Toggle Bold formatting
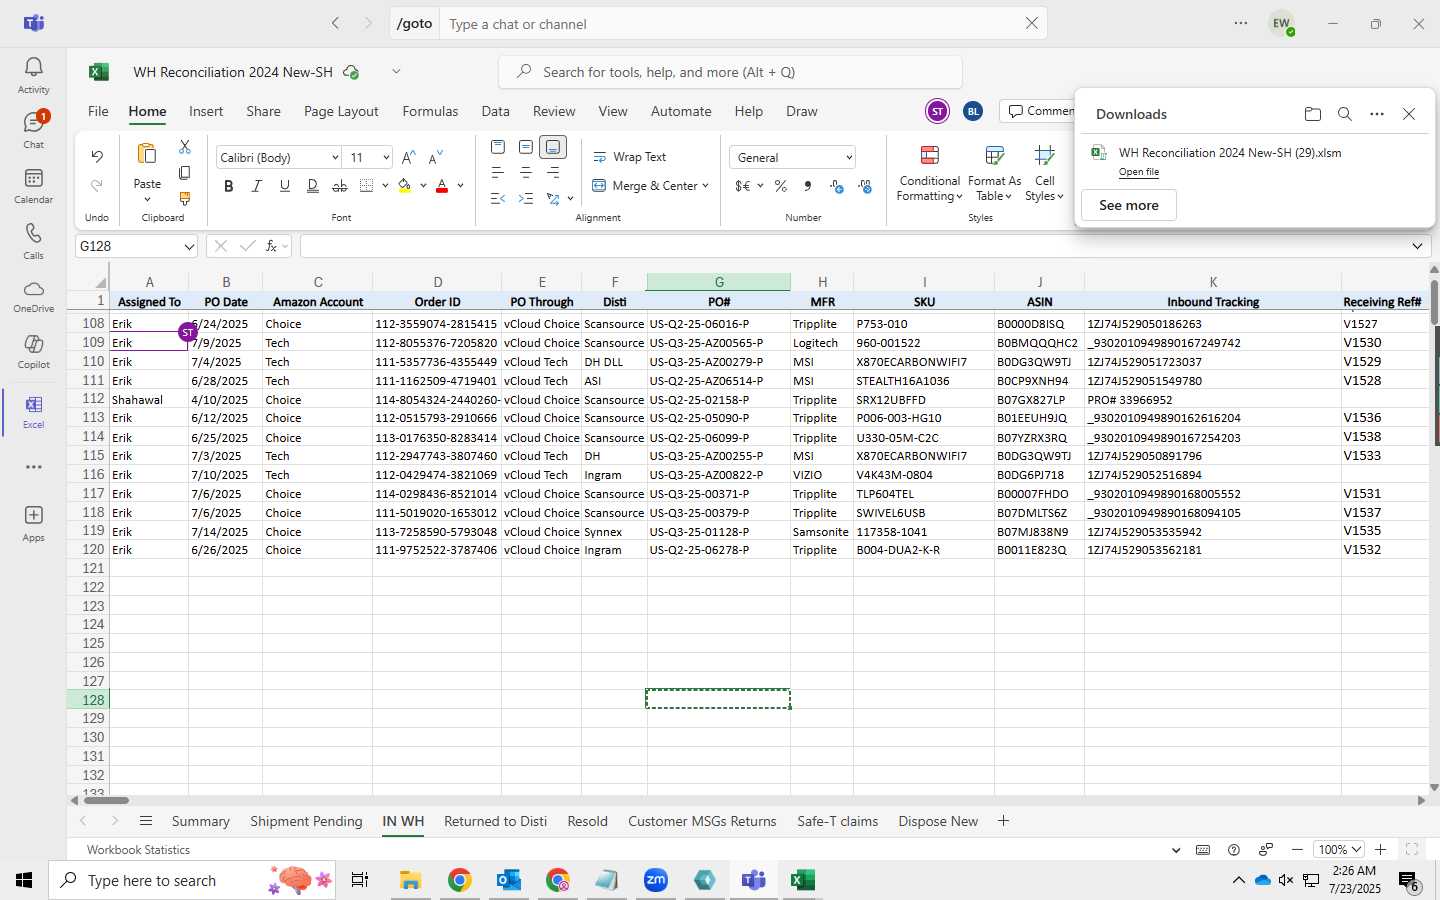 pos(229,186)
